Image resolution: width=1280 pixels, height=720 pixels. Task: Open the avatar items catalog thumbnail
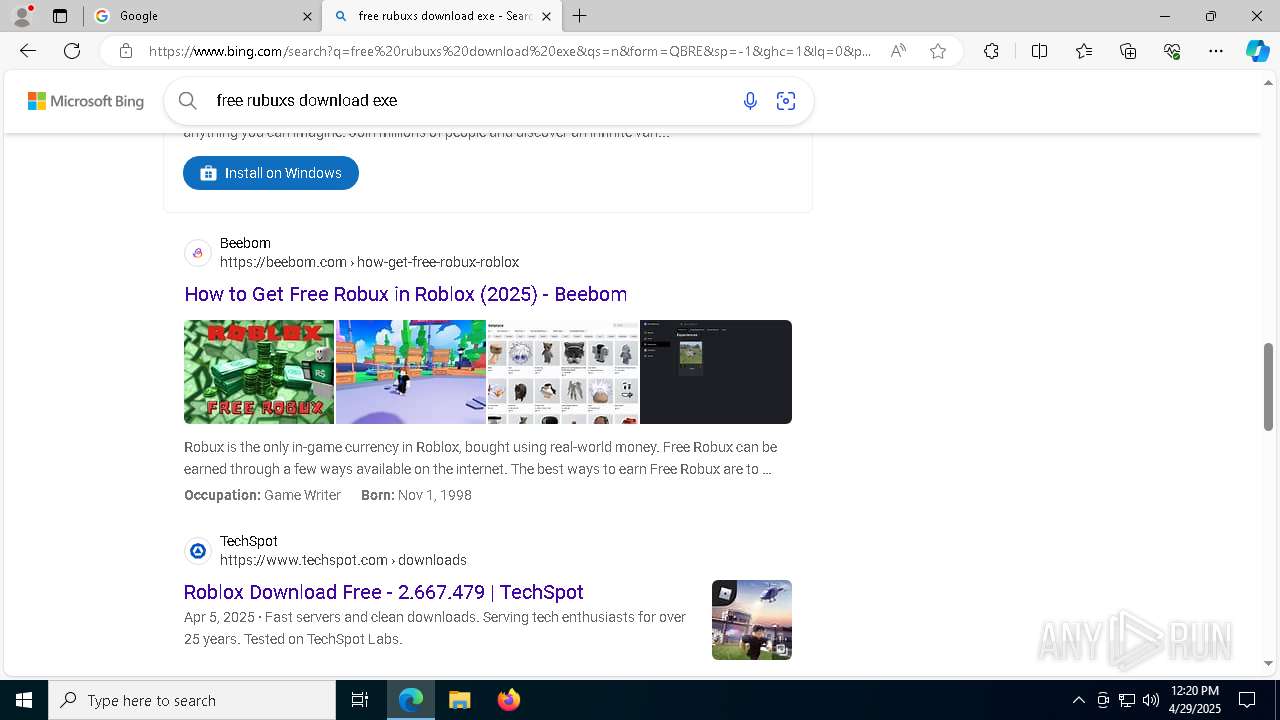(x=563, y=372)
